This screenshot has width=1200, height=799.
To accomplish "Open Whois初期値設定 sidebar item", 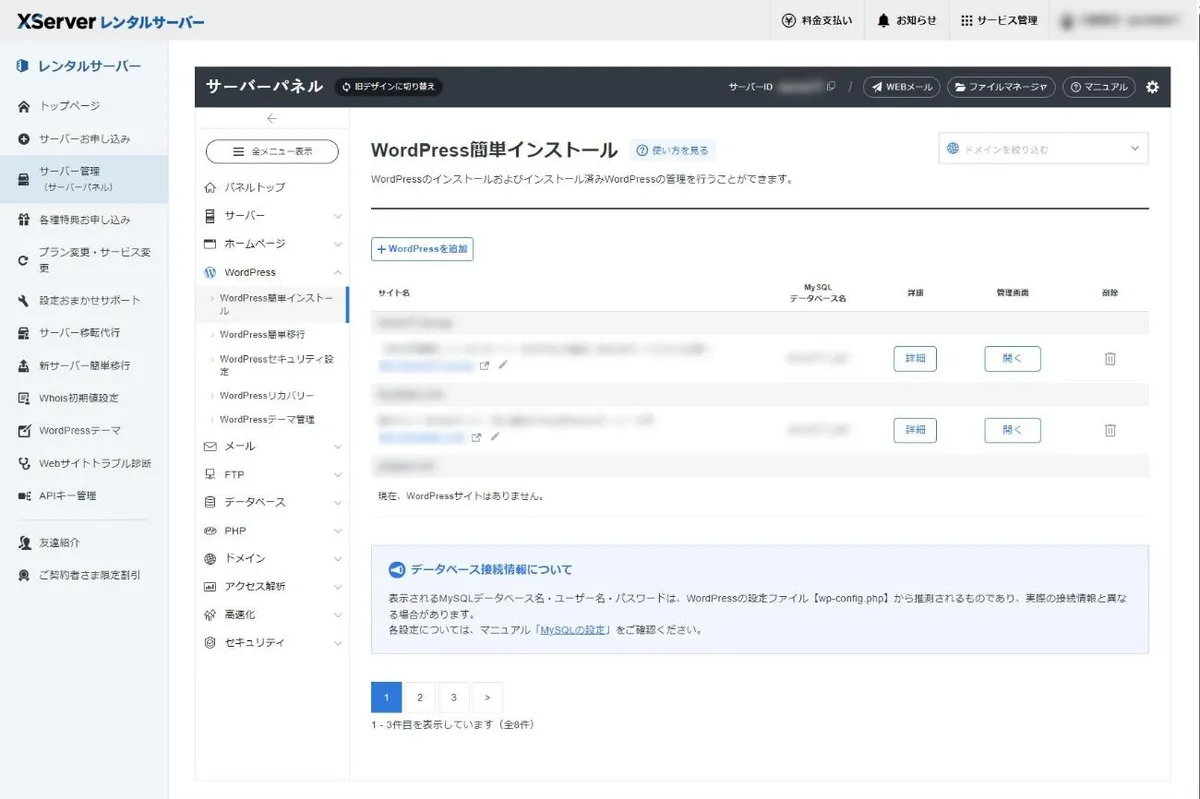I will [x=84, y=398].
